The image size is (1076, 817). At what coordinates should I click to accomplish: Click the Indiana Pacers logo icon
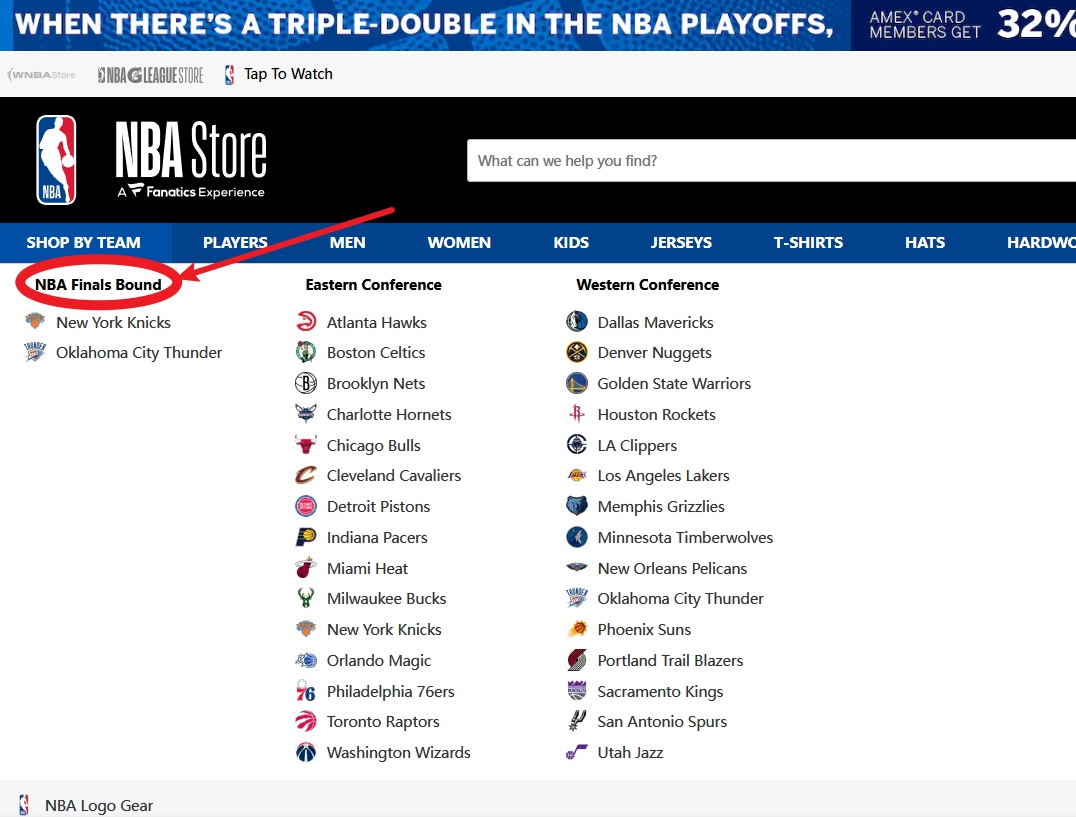[306, 537]
